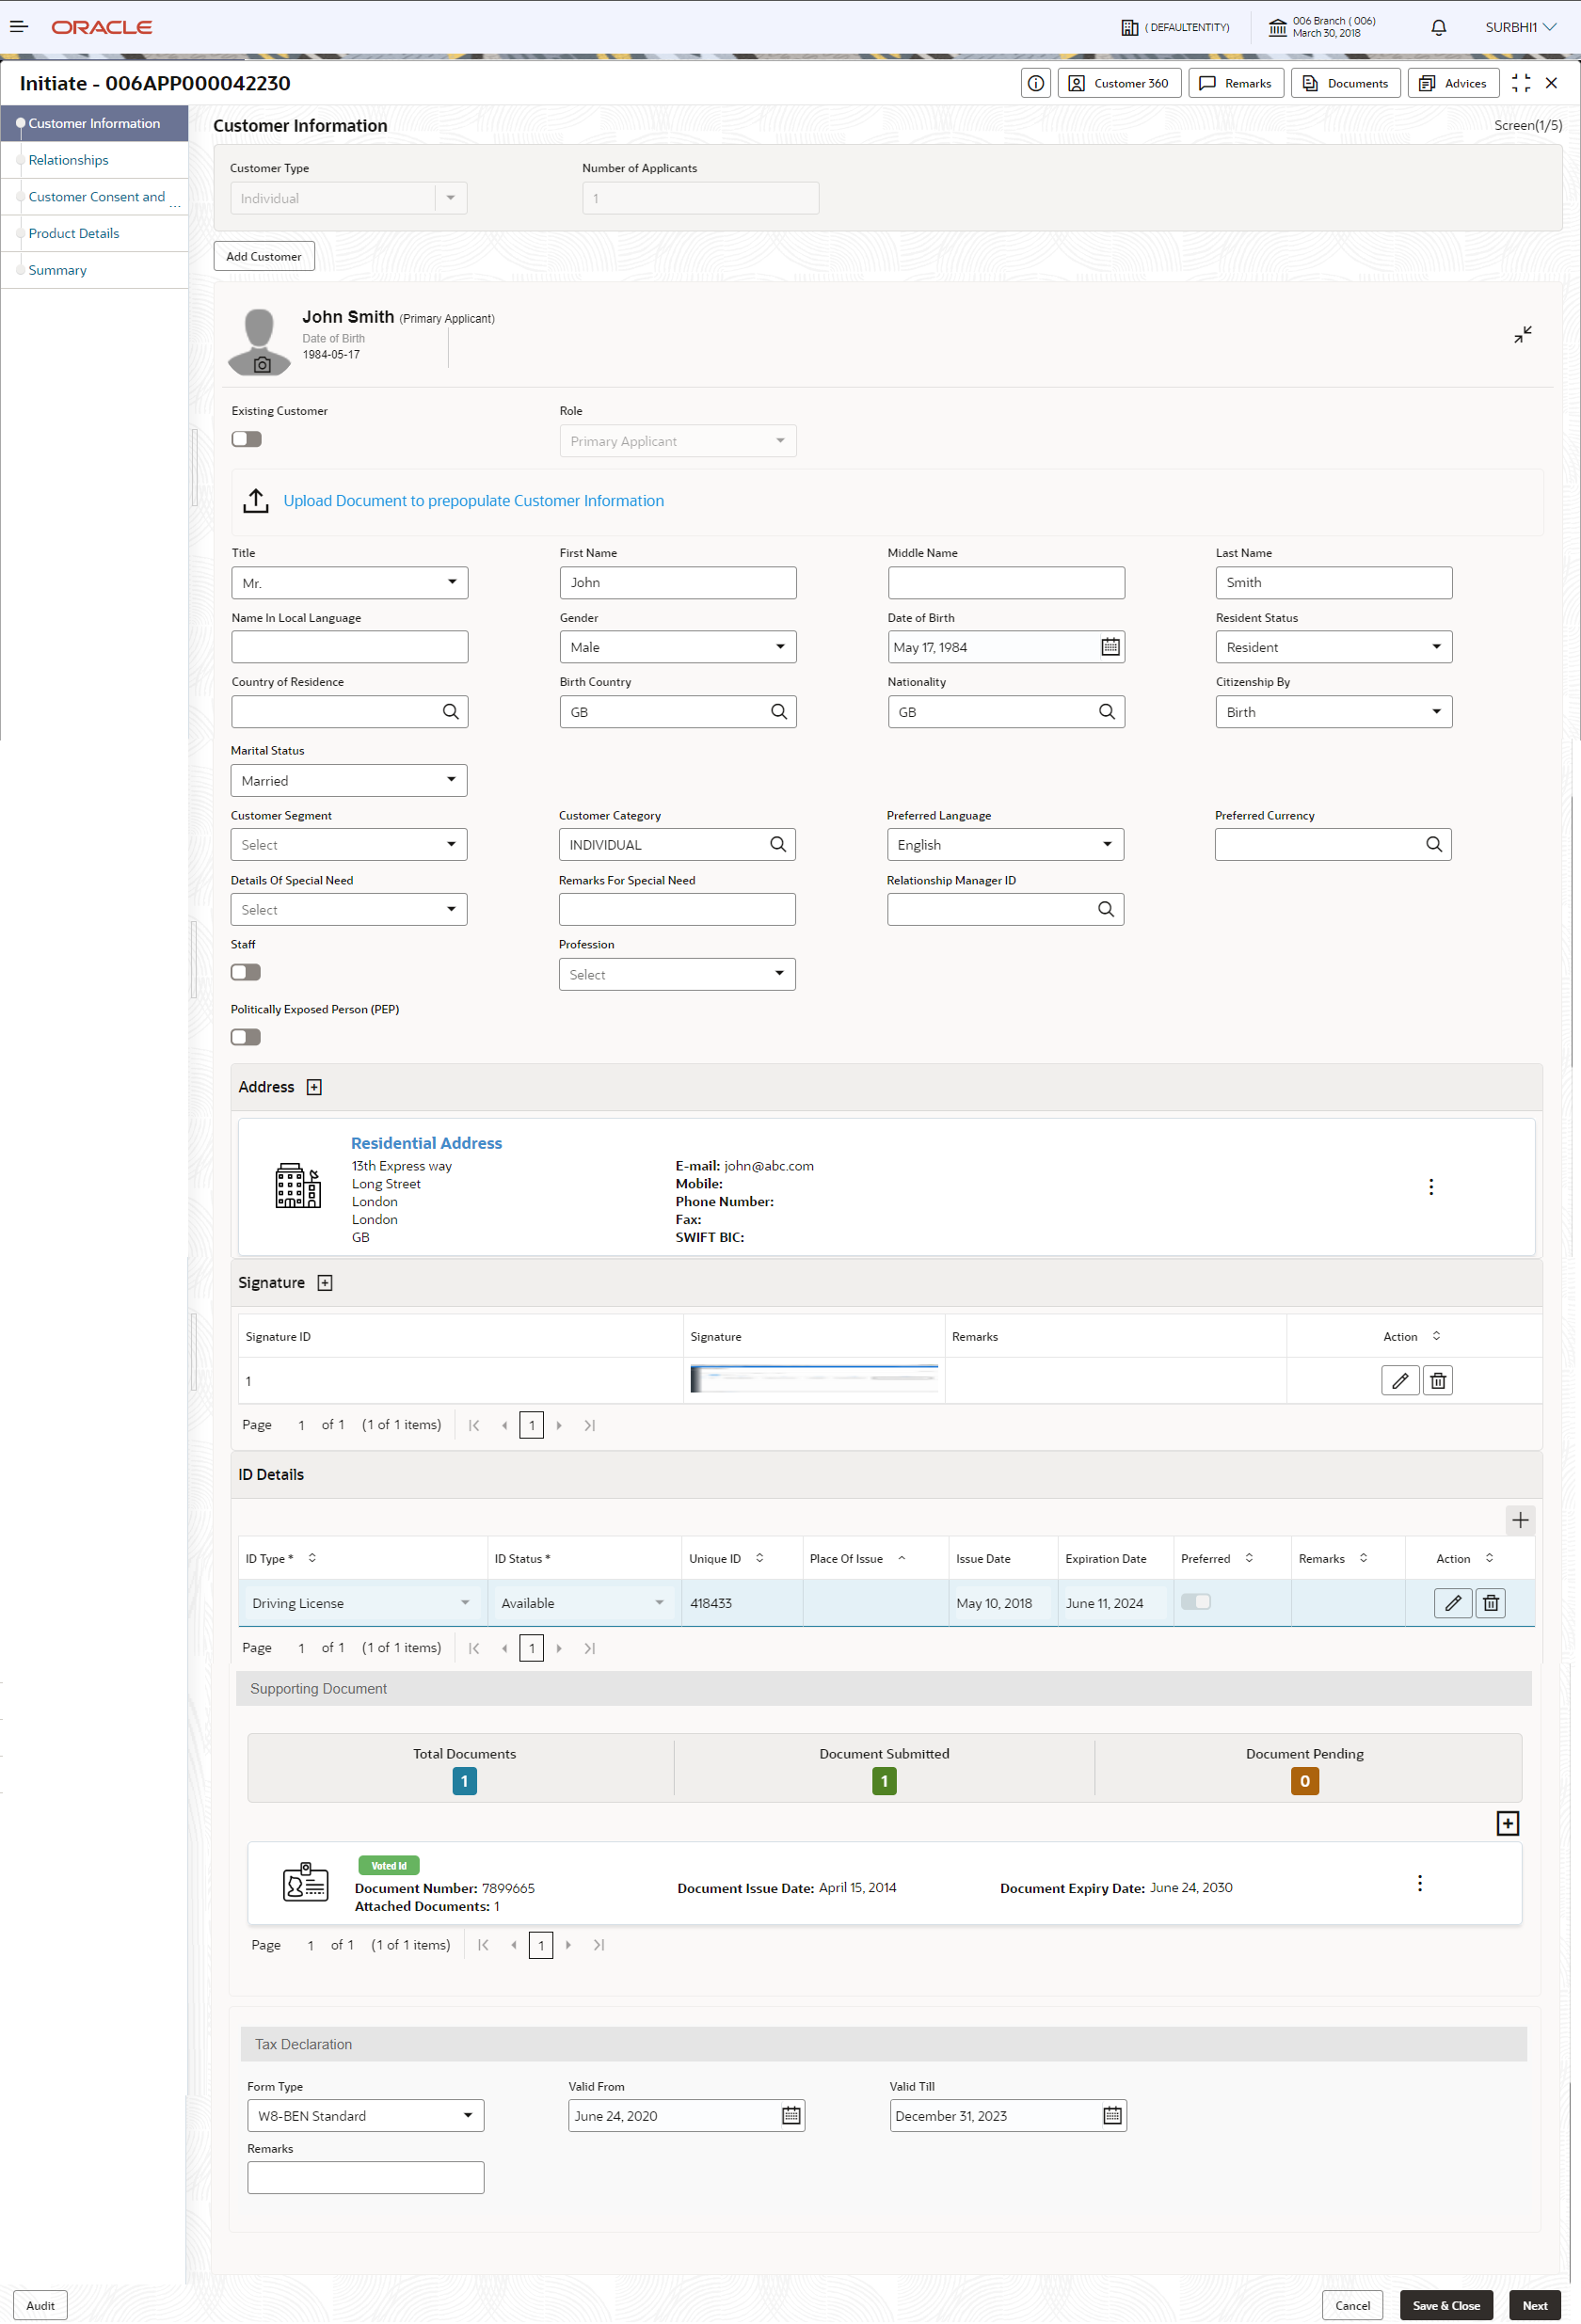Open Citizenship By dropdown
The height and width of the screenshot is (2324, 1581).
tap(1334, 712)
